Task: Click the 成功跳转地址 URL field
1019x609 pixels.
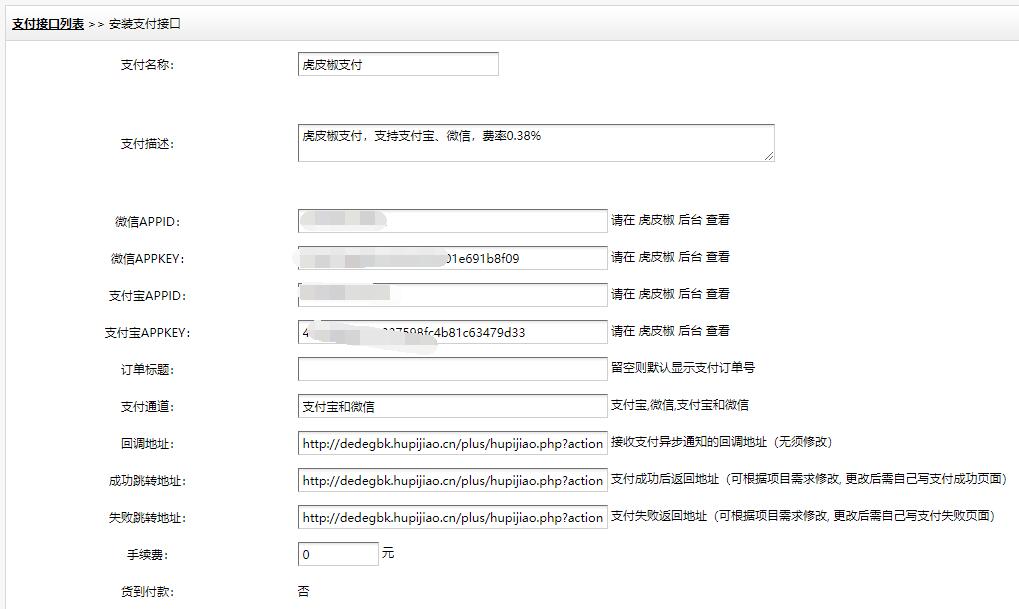Action: click(x=453, y=480)
